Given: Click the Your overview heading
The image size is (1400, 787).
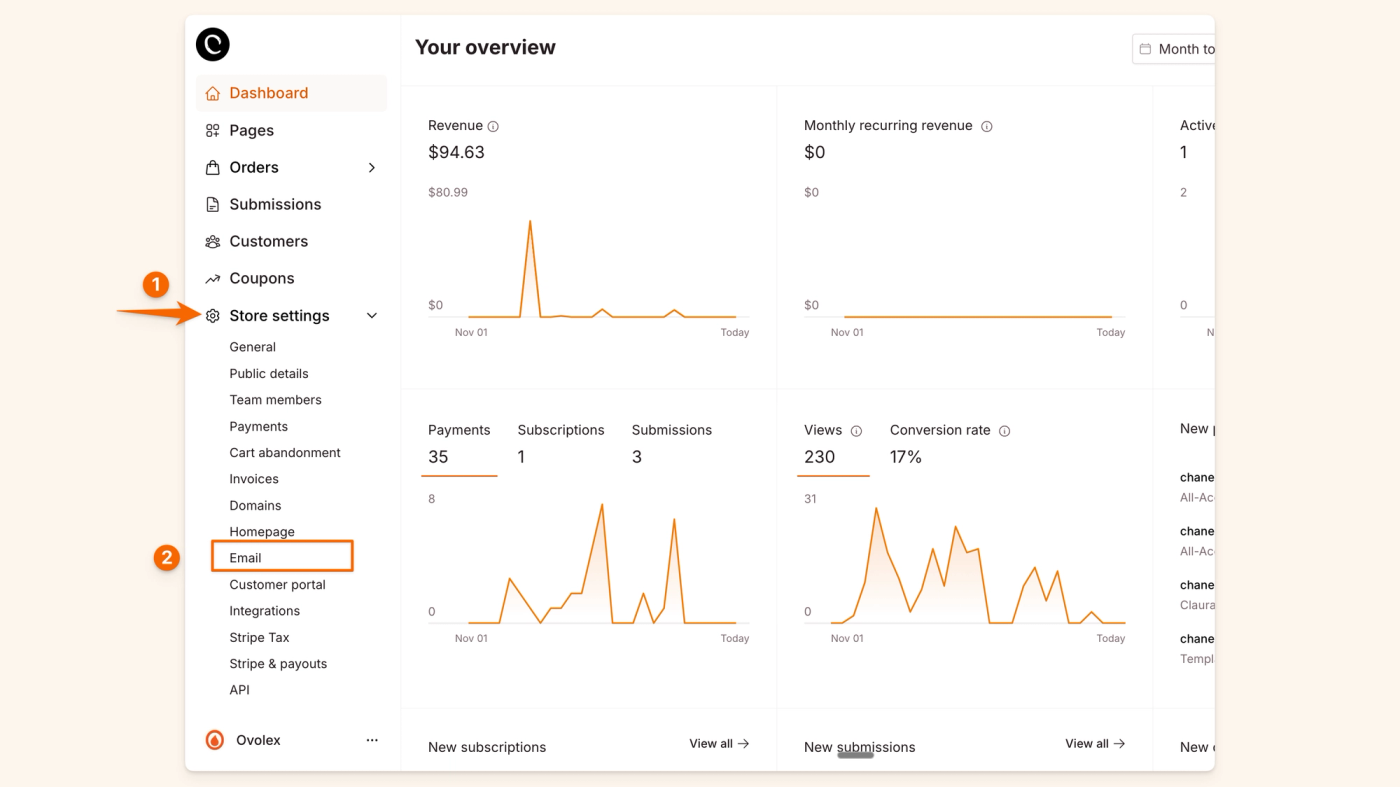Looking at the screenshot, I should point(485,47).
